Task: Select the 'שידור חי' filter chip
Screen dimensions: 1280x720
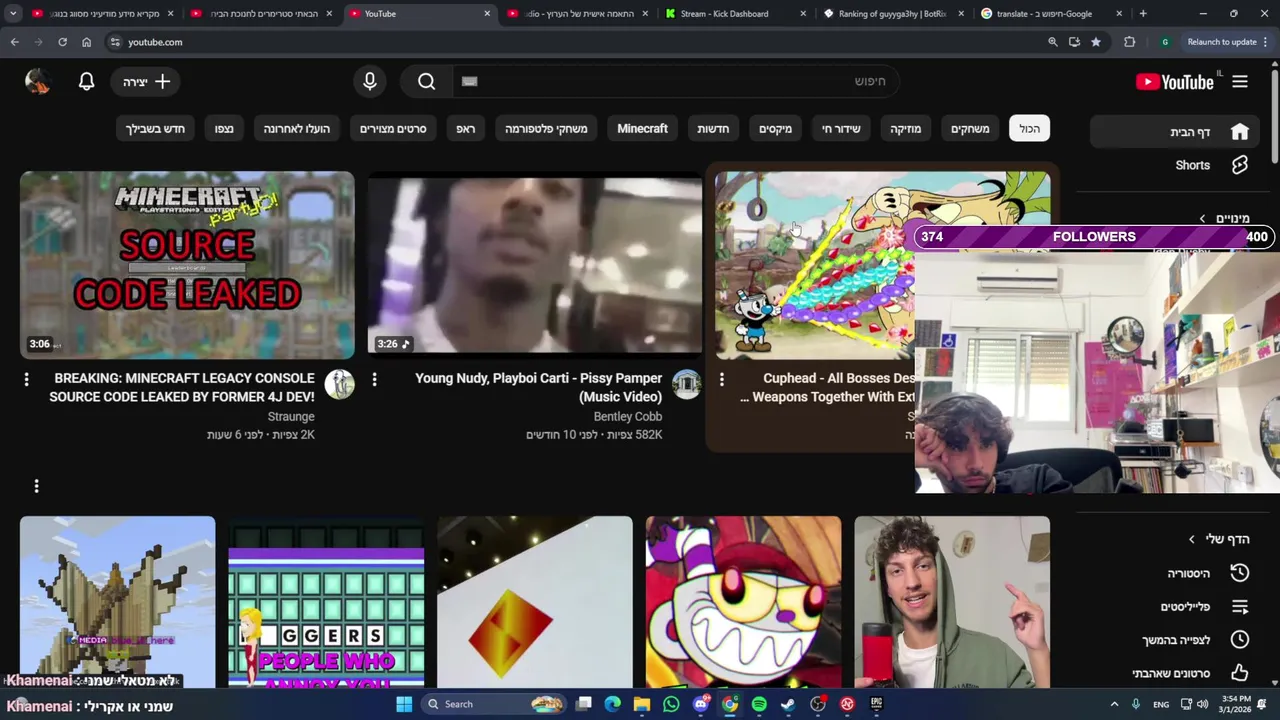Action: pyautogui.click(x=841, y=129)
